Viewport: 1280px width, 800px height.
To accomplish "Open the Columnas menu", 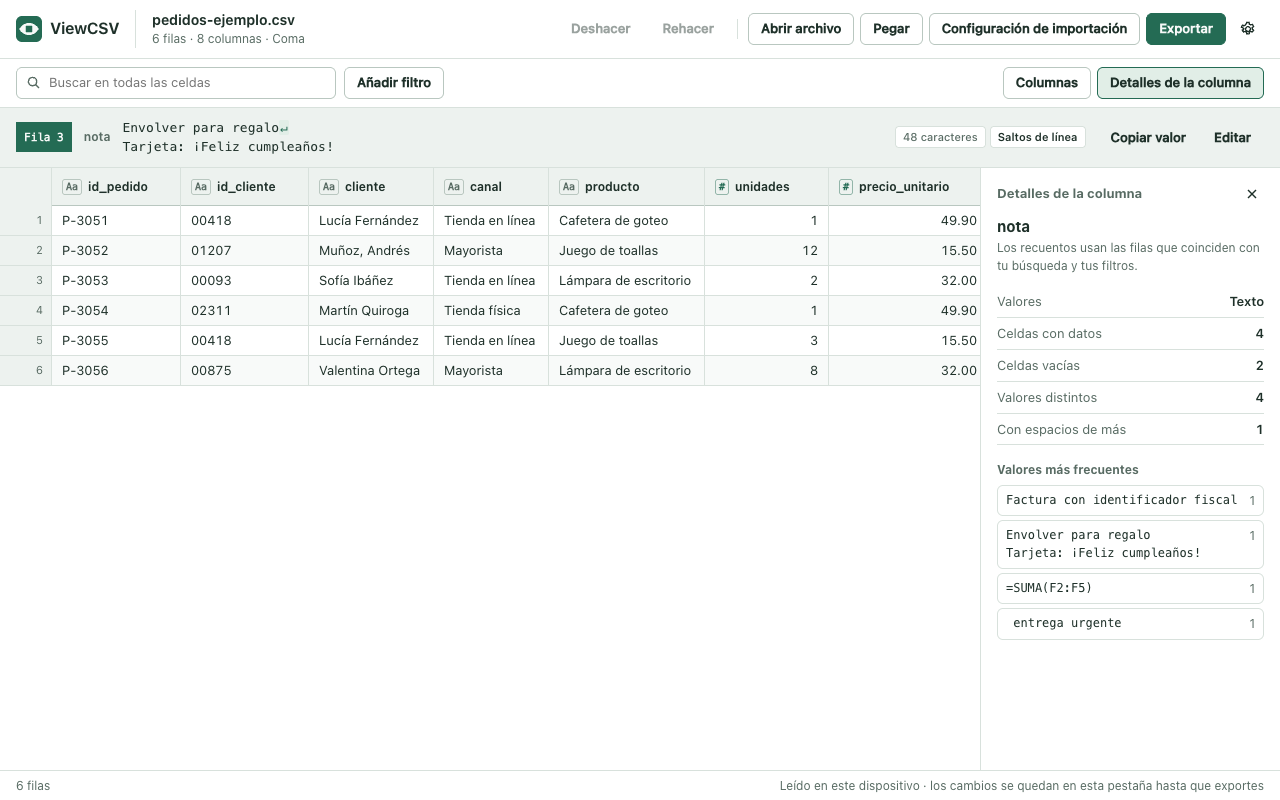I will point(1046,83).
